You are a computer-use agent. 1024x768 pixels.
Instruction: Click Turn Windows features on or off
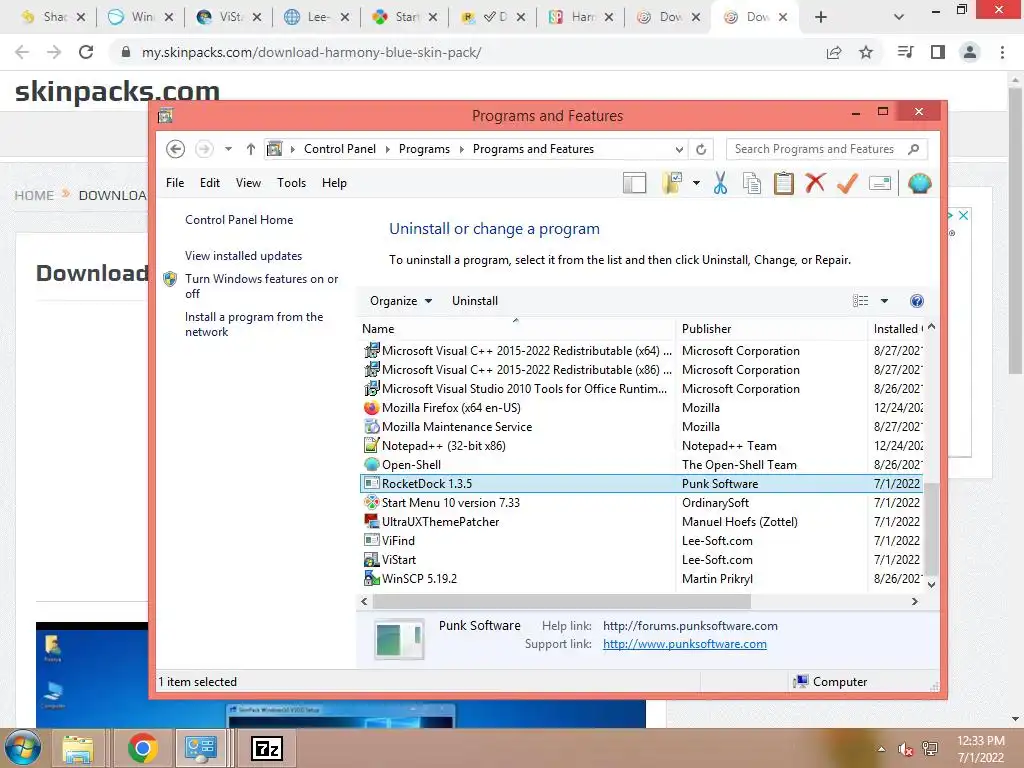(x=261, y=286)
